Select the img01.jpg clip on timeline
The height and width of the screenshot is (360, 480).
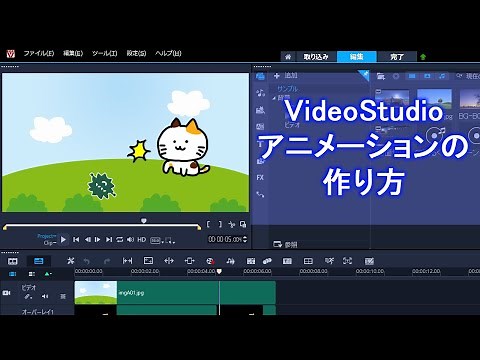(175, 293)
